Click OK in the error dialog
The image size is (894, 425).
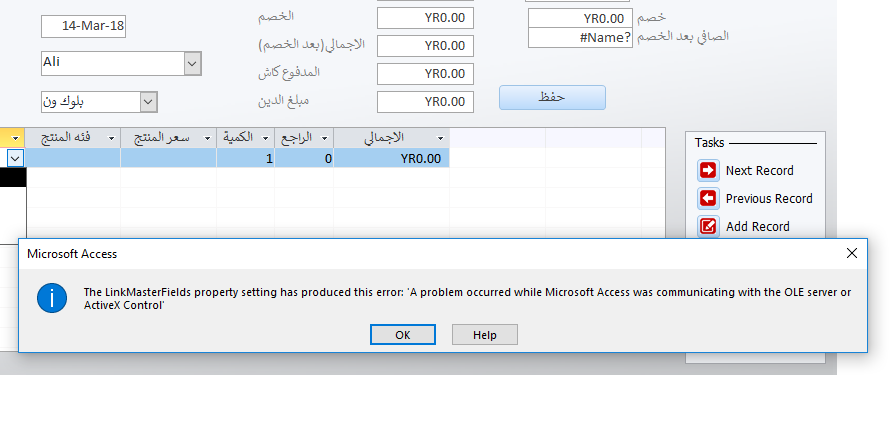click(x=403, y=335)
